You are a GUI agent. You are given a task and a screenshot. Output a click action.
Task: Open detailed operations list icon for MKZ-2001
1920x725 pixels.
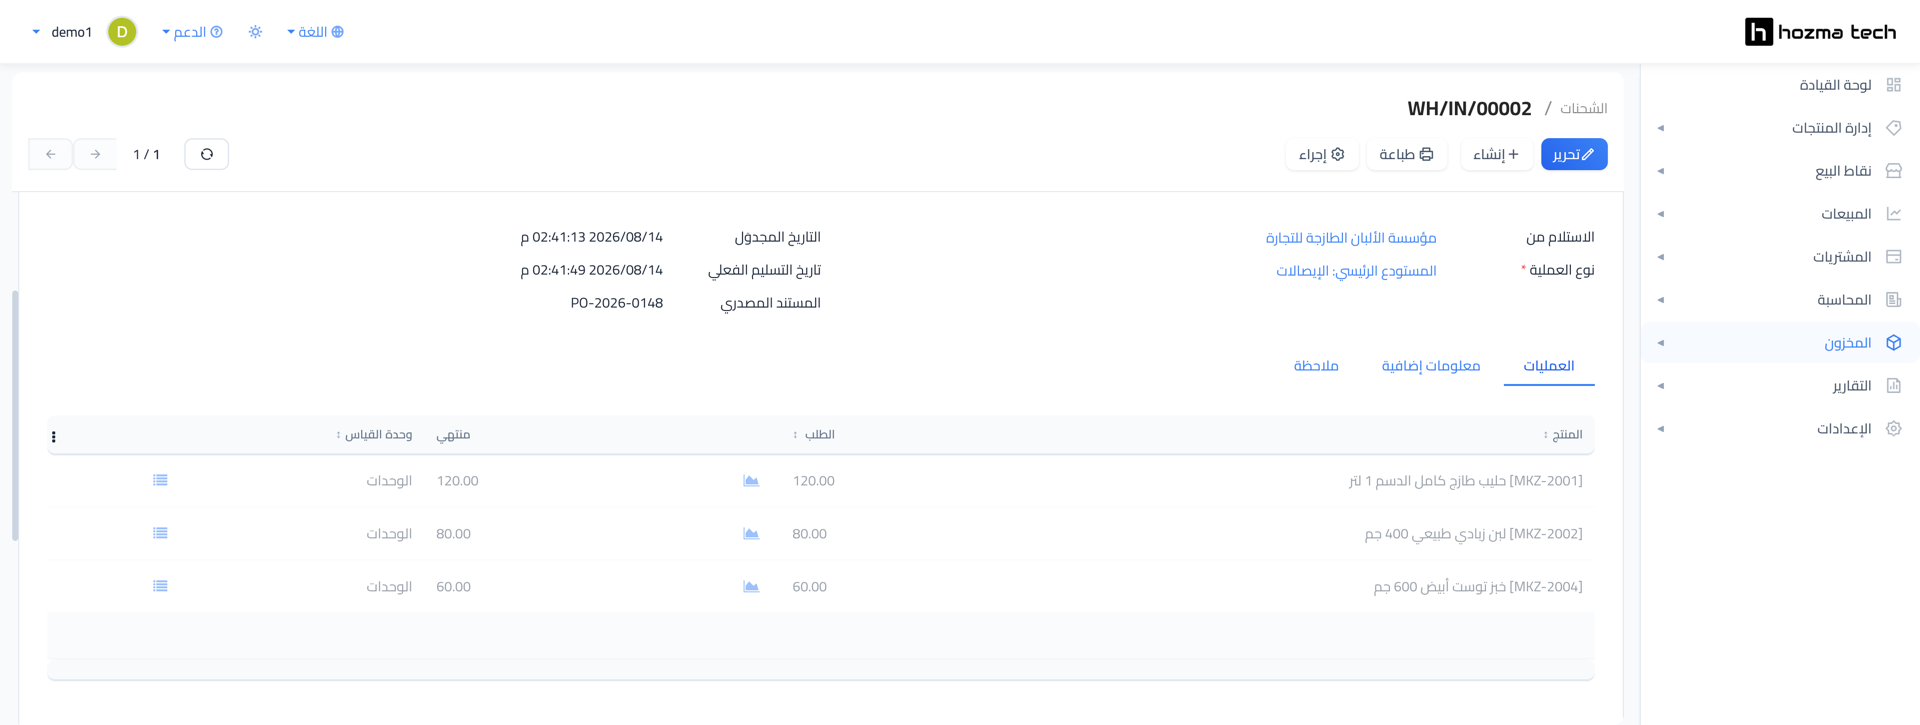pyautogui.click(x=160, y=480)
